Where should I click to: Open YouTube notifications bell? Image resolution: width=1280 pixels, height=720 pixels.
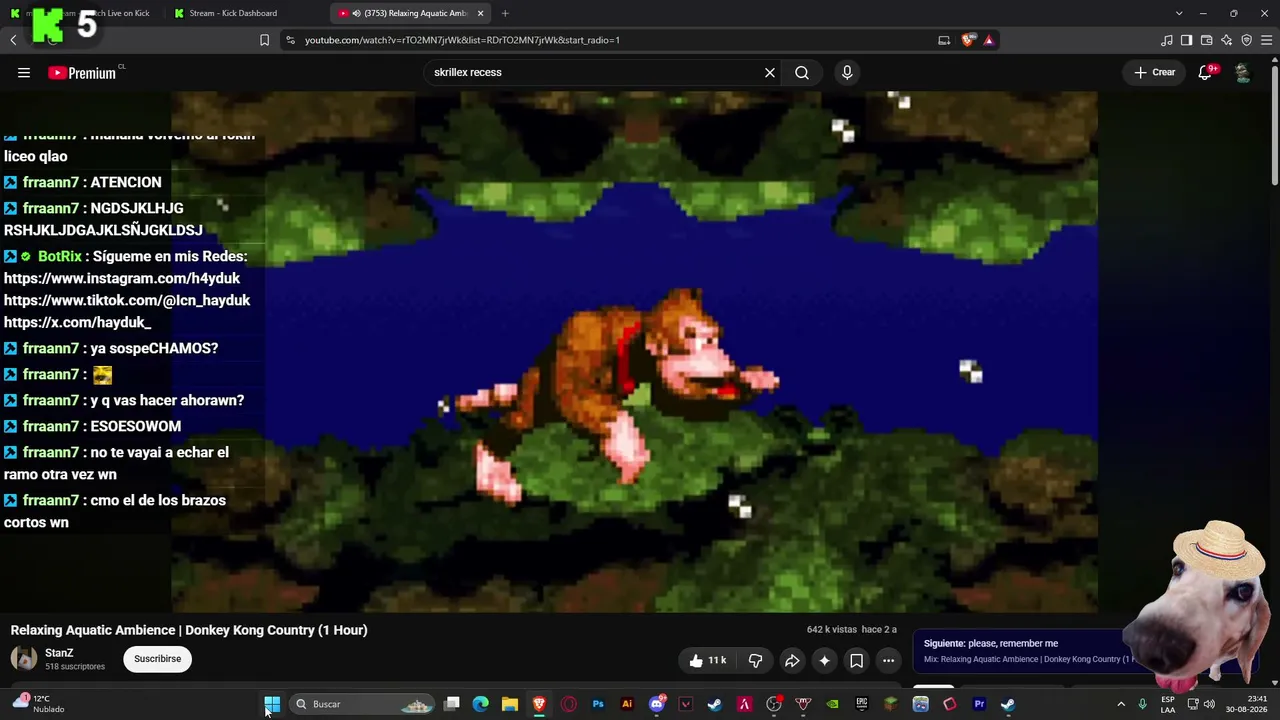(x=1206, y=72)
